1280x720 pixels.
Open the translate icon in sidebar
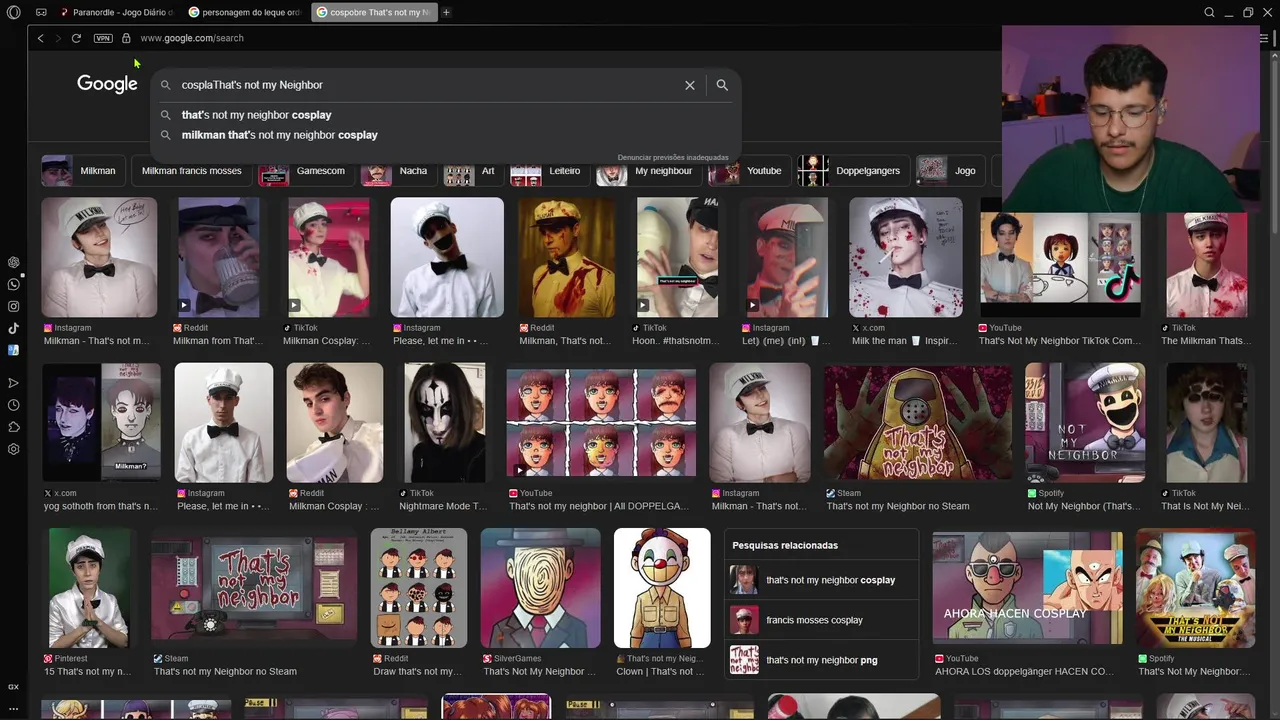[x=13, y=350]
